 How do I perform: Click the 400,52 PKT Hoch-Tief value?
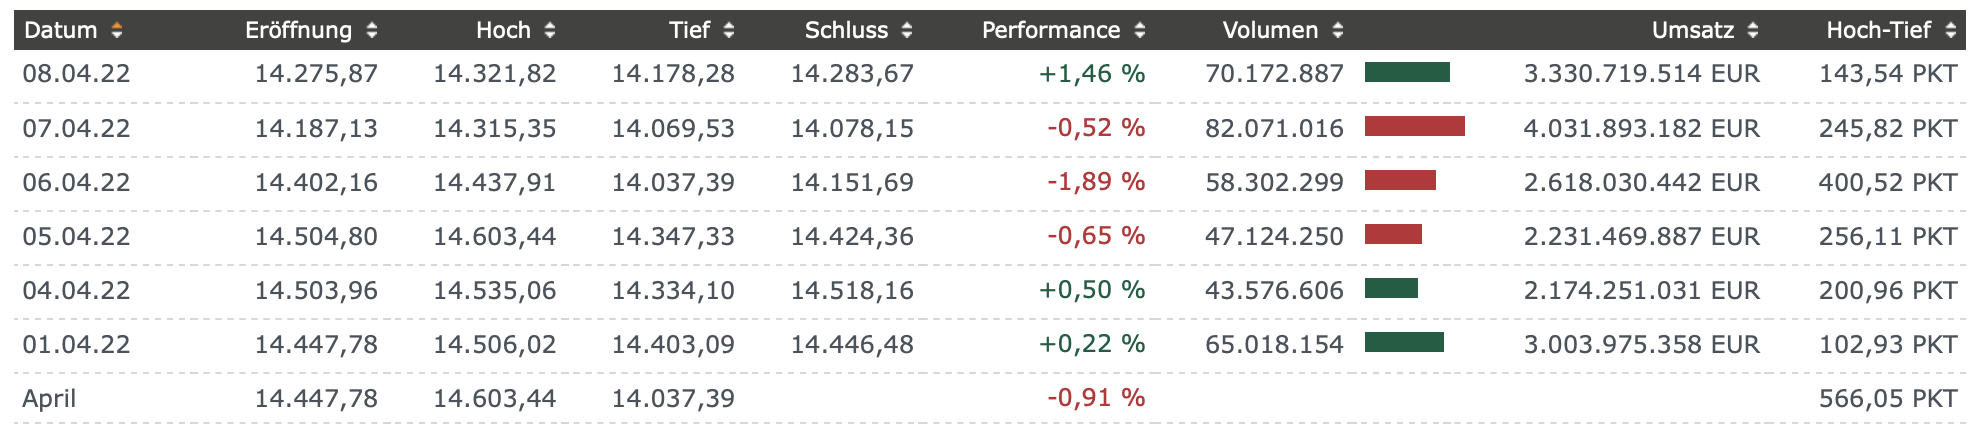(1887, 183)
